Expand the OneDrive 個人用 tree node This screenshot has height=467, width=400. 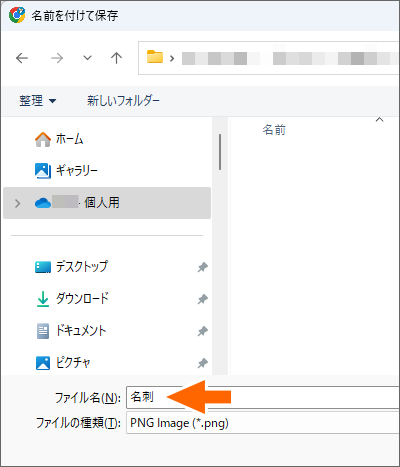[x=17, y=203]
